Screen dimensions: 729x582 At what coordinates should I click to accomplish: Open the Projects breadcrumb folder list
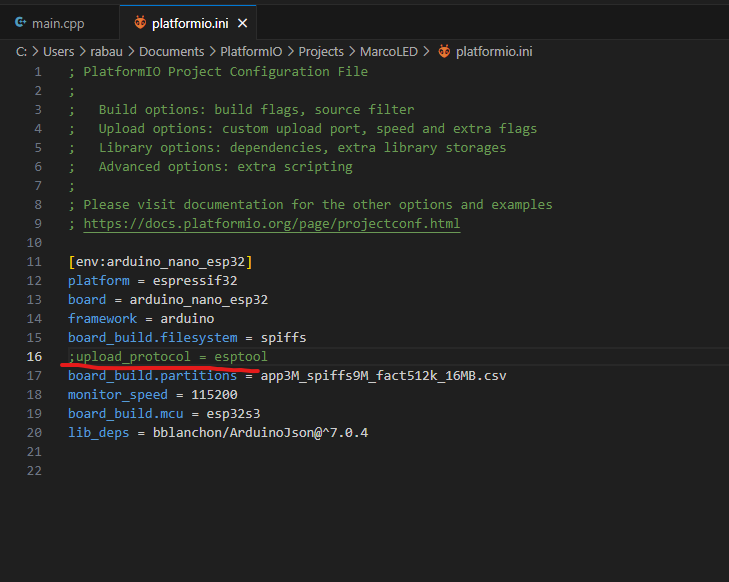[x=320, y=51]
